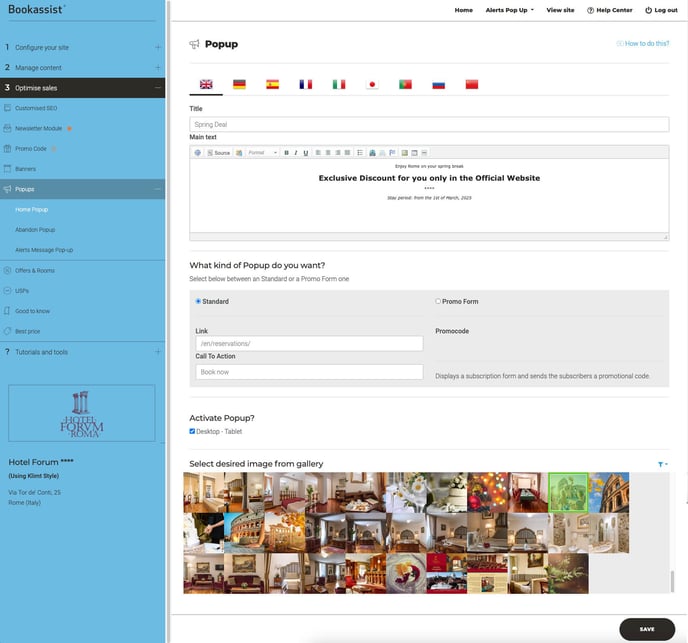Open the 'How to do this?' link
The image size is (688, 643).
click(x=643, y=44)
